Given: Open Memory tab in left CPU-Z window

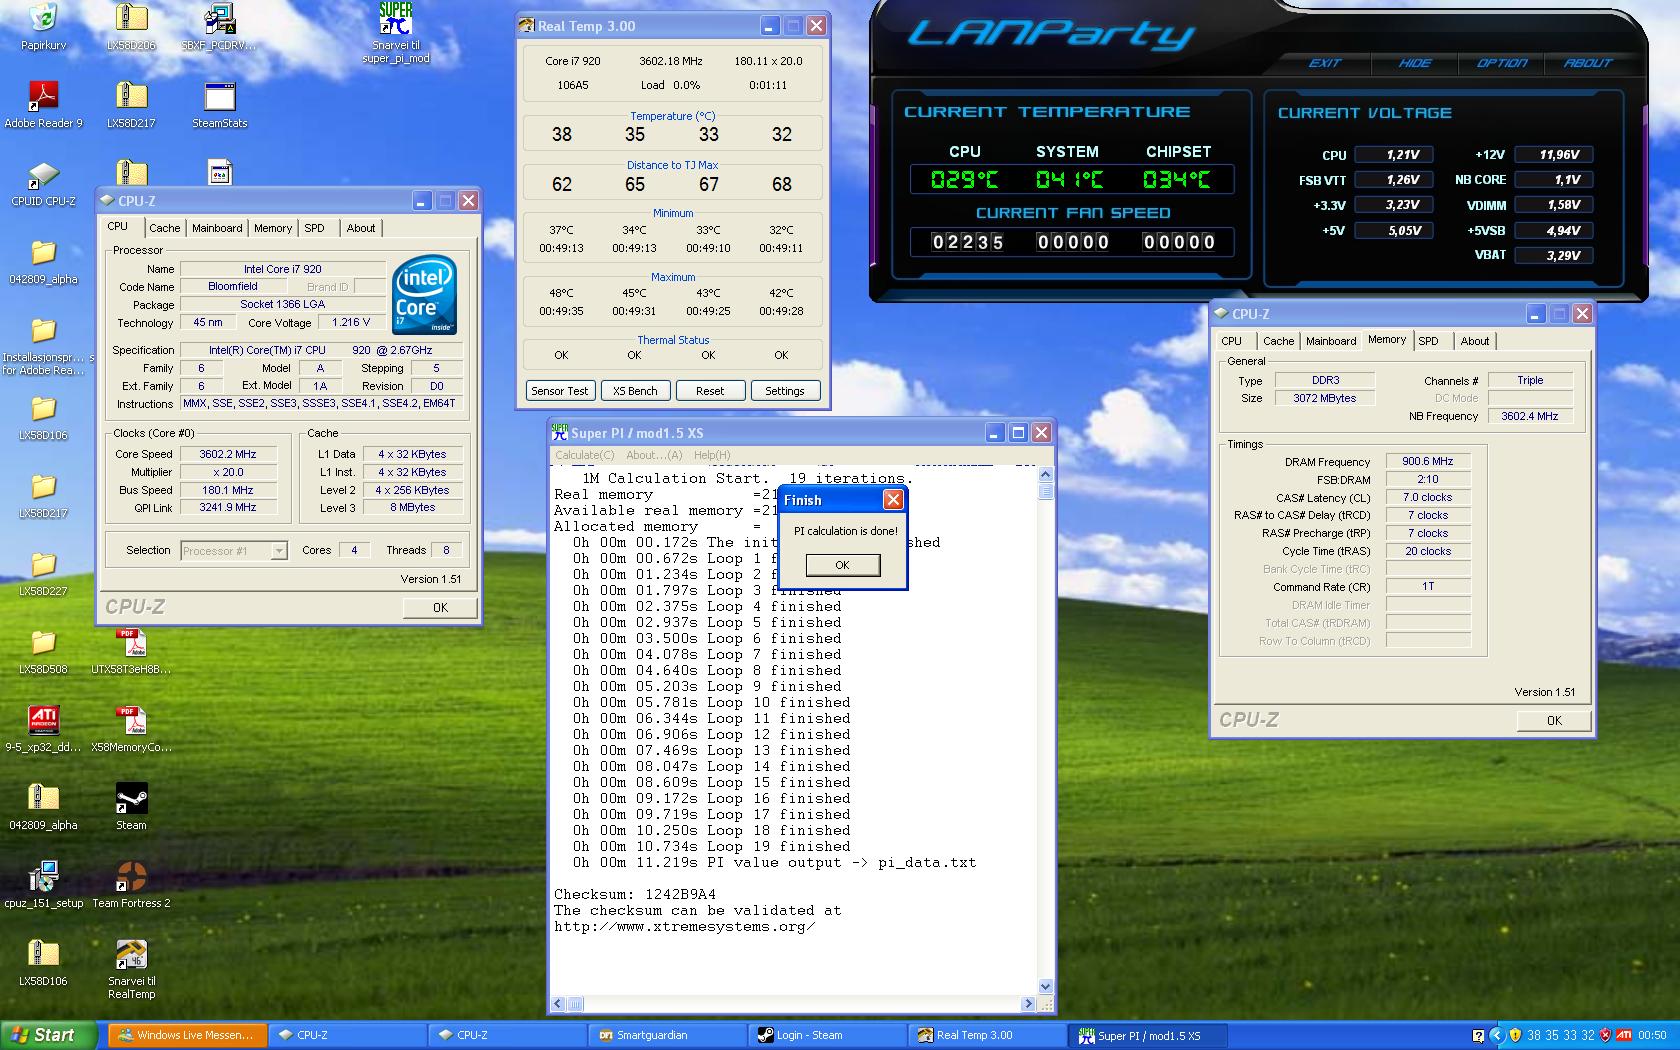Looking at the screenshot, I should [273, 228].
